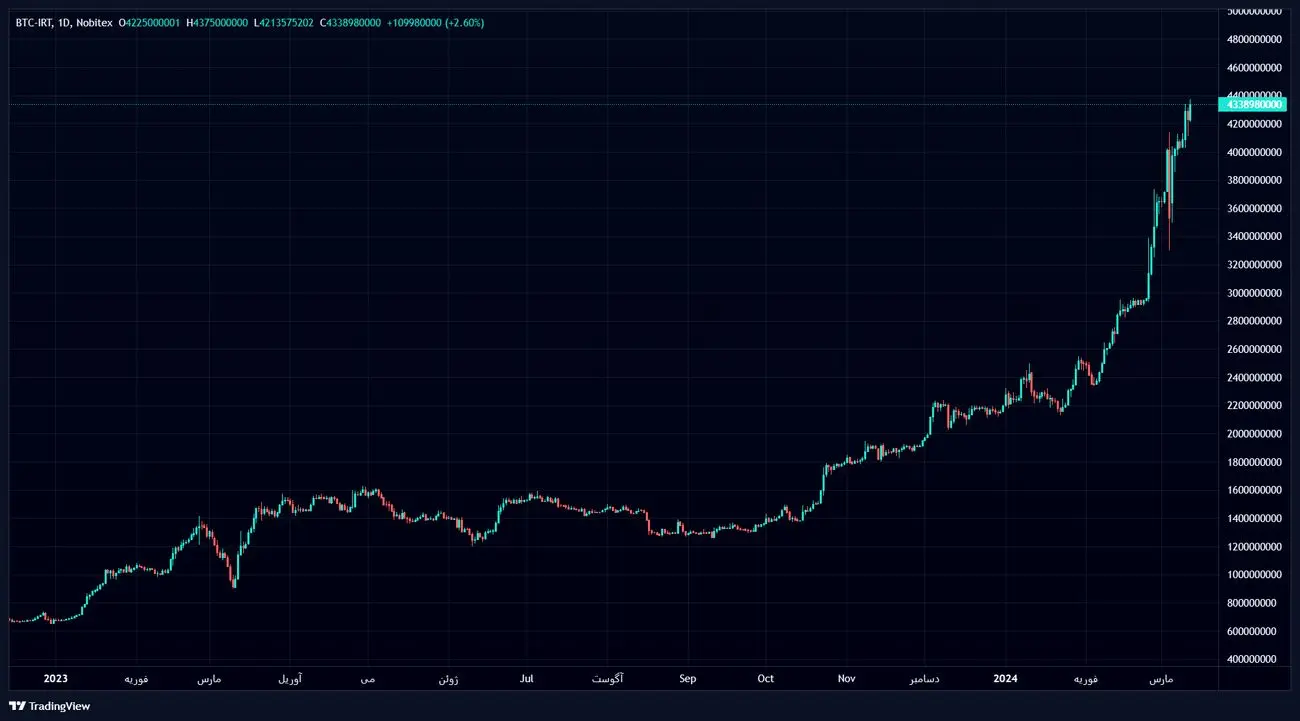Screen dimensions: 1300x721
Task: Click the +2.60% change value in header
Action: click(464, 22)
